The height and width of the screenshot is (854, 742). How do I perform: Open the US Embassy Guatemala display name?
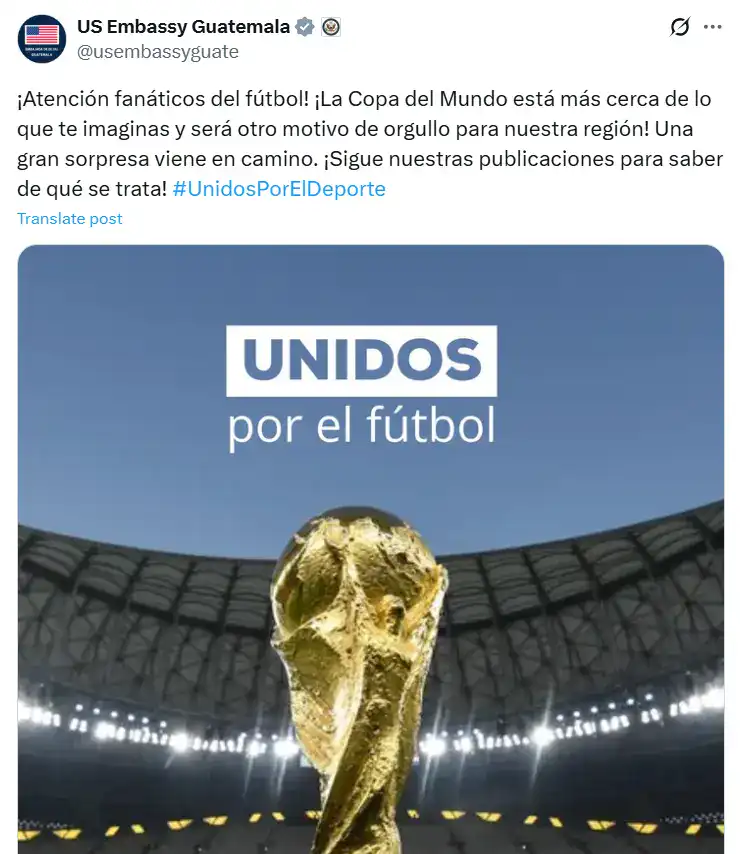coord(183,27)
